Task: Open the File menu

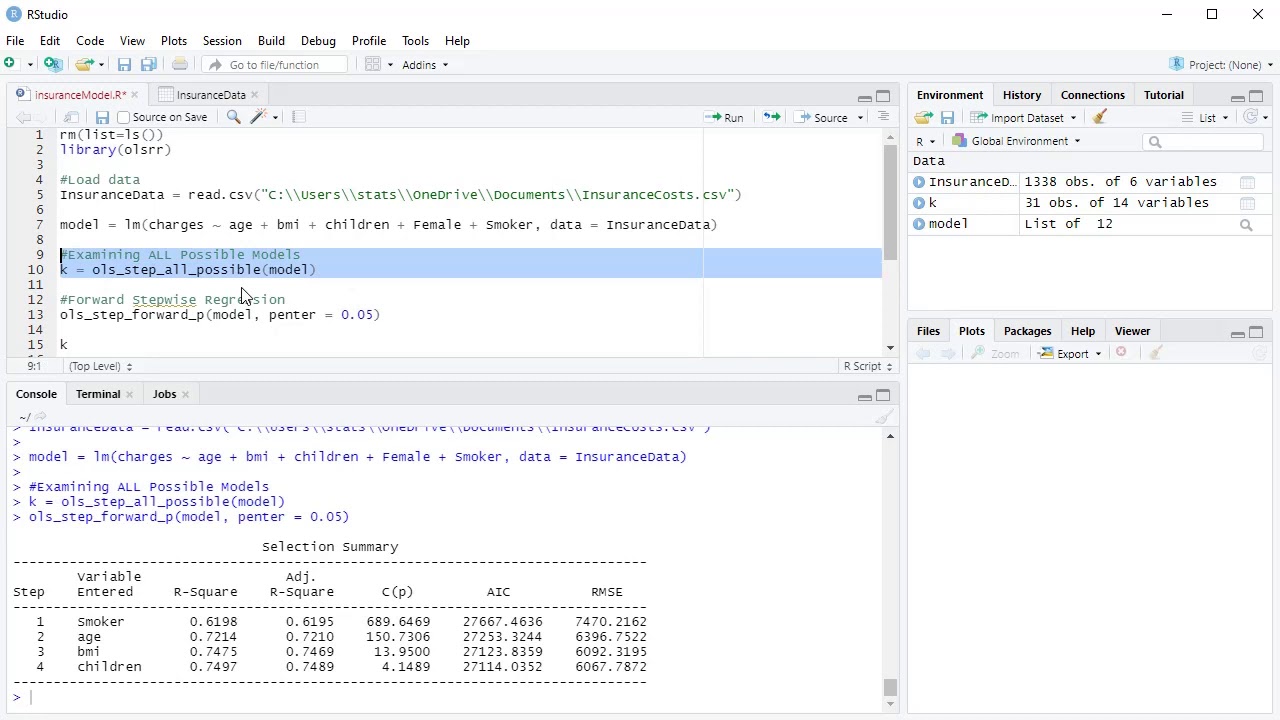Action: (x=15, y=41)
